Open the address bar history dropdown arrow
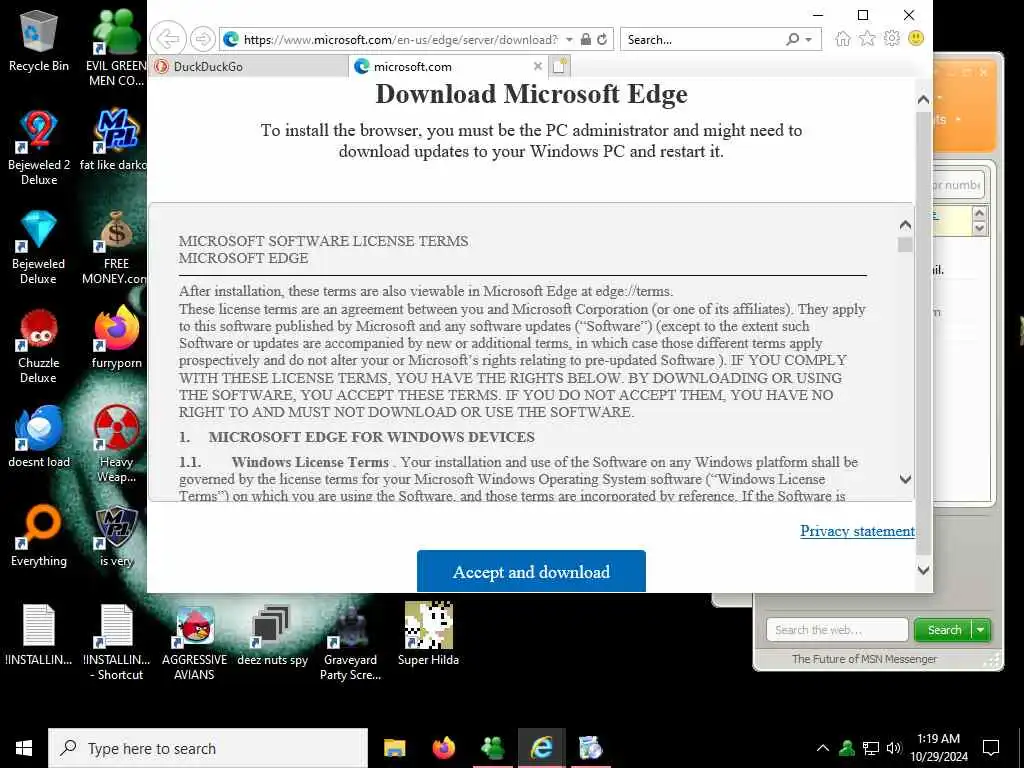 click(569, 39)
